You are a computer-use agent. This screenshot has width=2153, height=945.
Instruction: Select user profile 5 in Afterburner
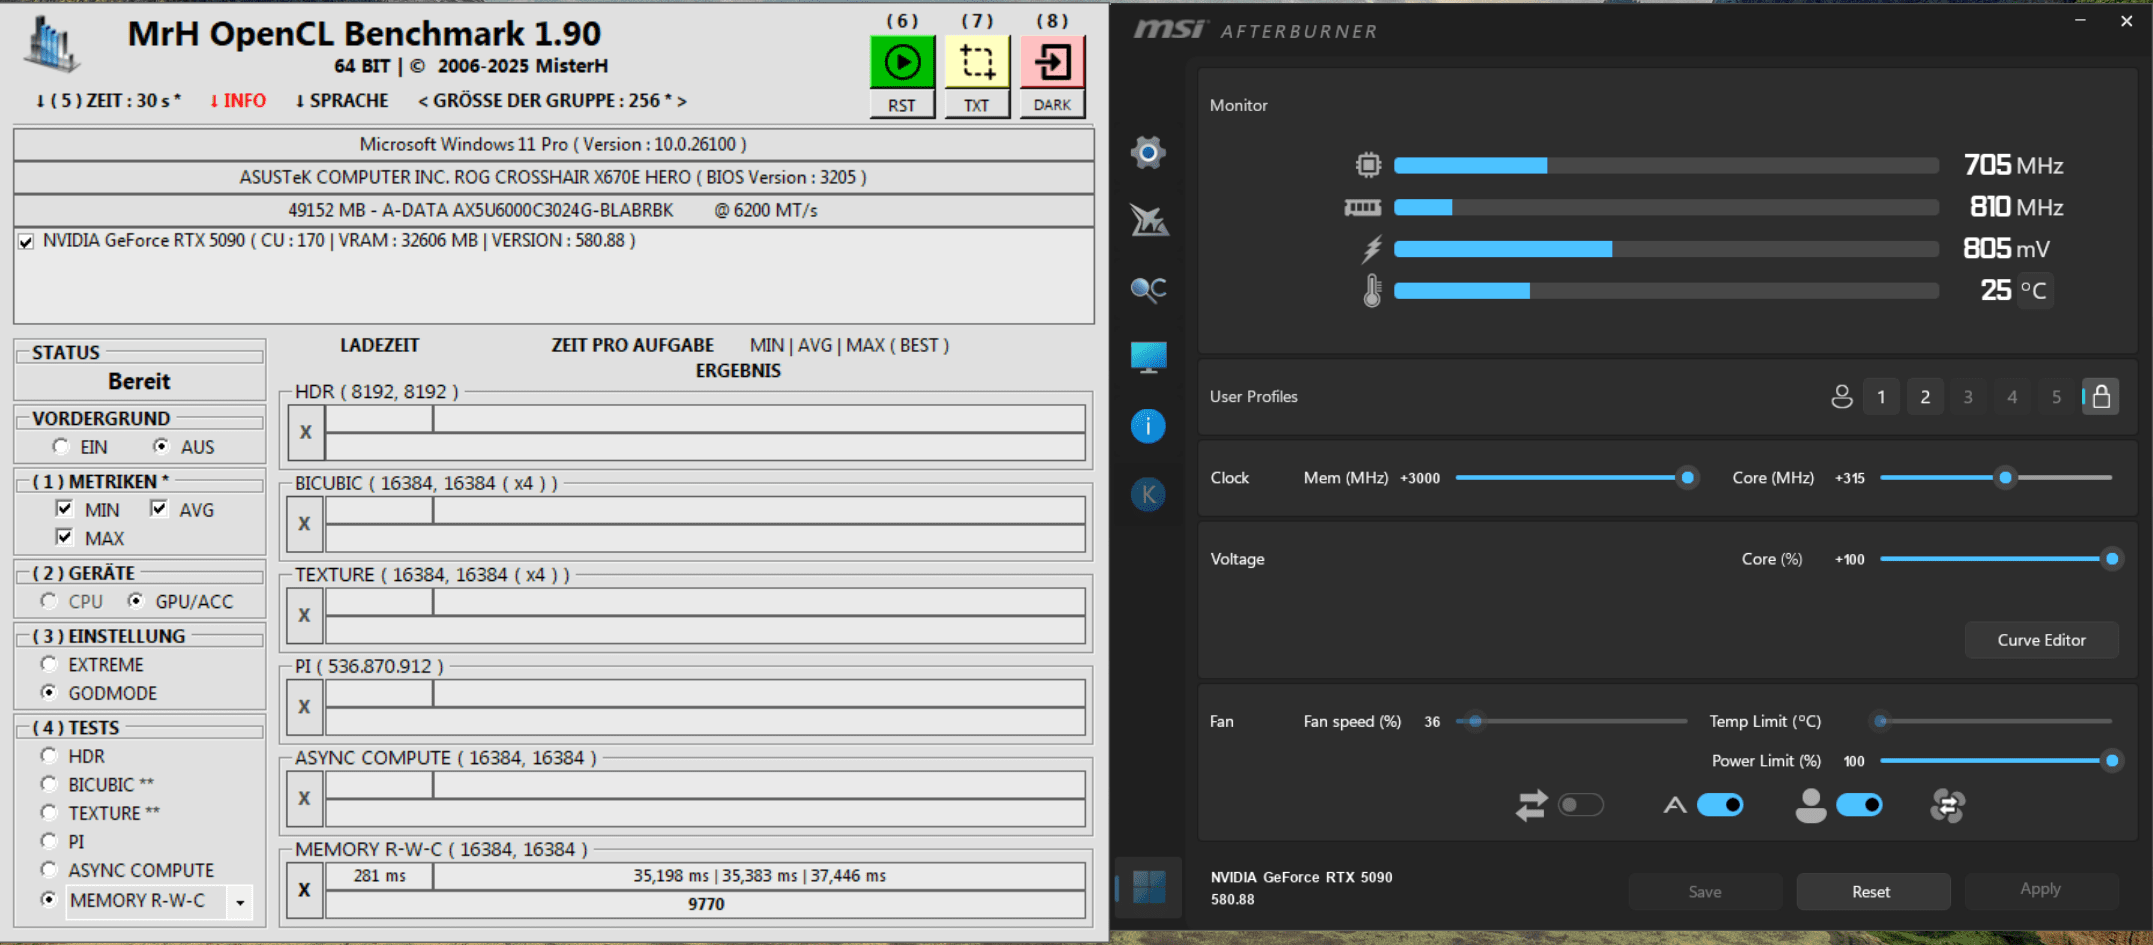pos(2056,397)
